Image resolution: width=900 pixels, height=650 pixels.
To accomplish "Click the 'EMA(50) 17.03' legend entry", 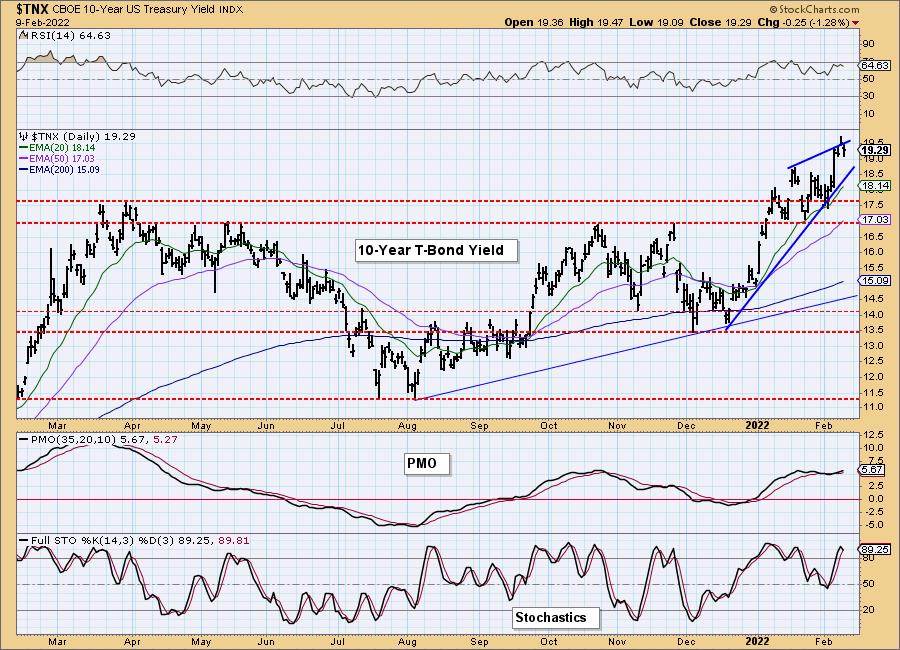I will (62, 158).
